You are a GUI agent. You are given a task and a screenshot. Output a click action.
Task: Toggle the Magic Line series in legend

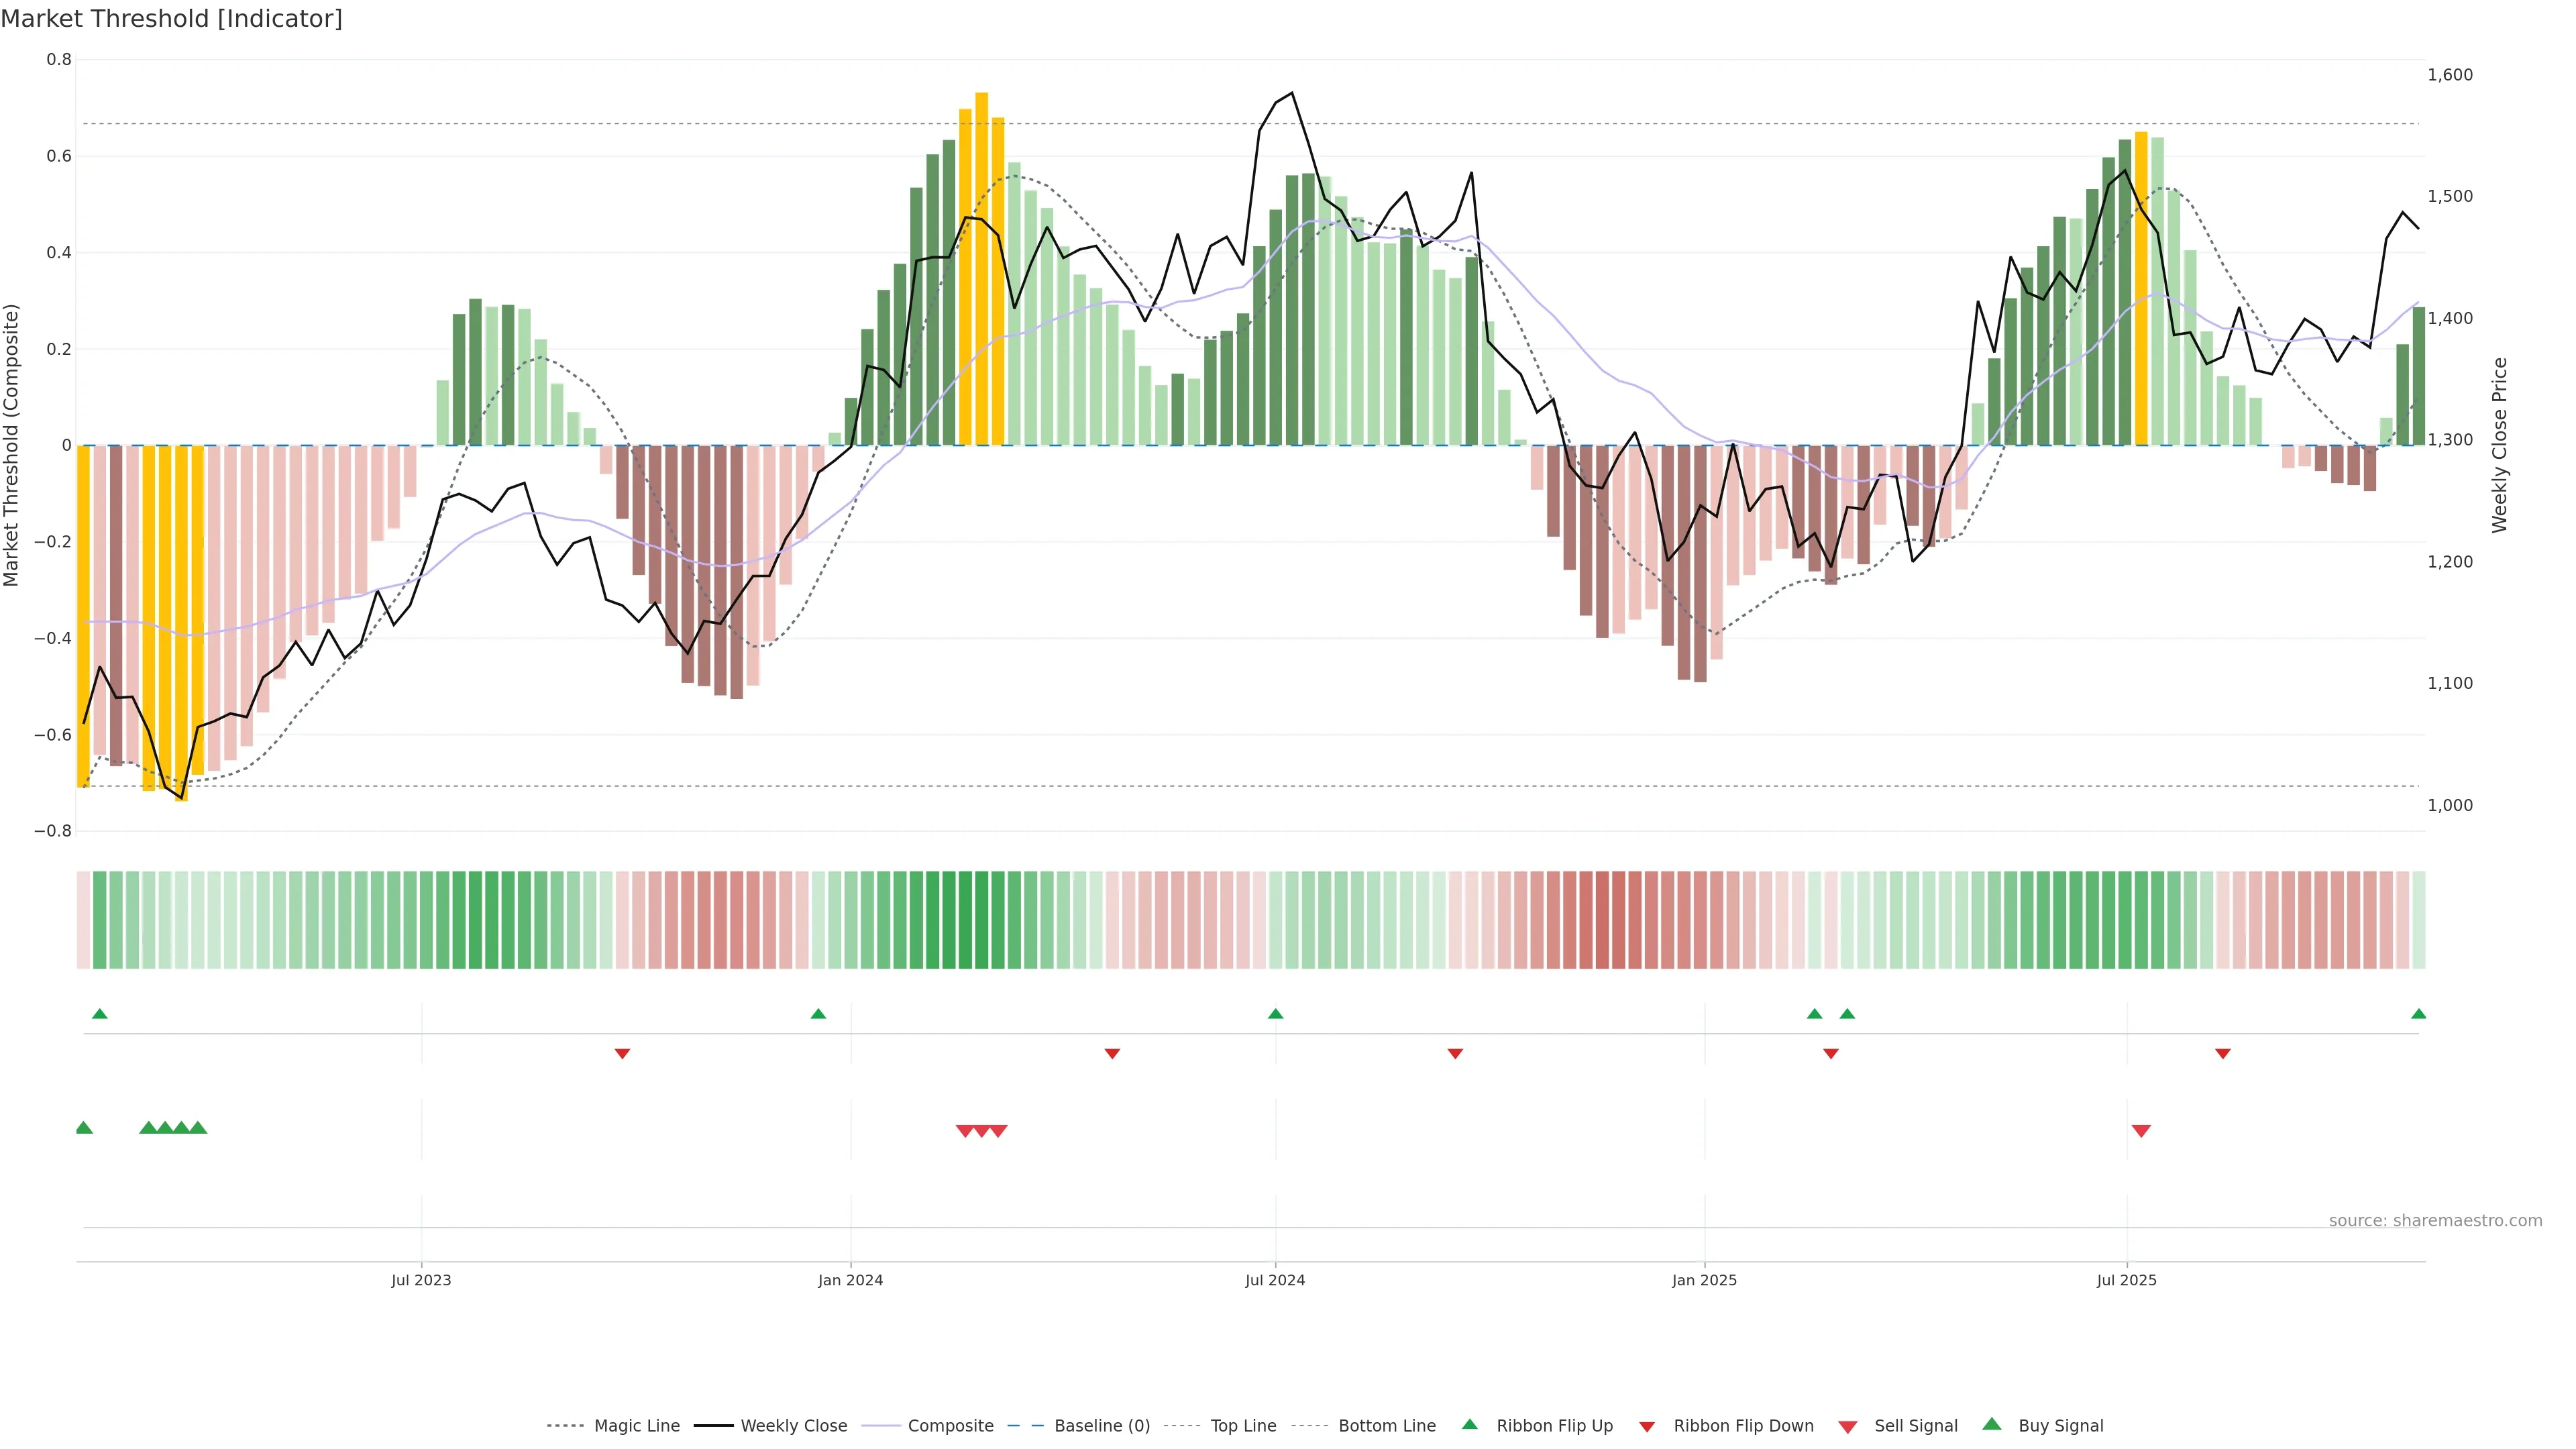click(636, 1426)
